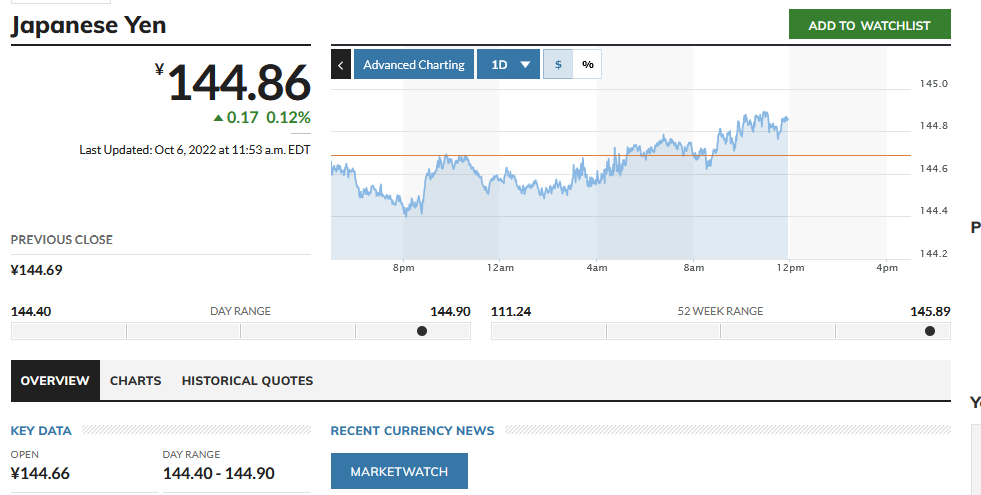Click the 52 week high 145.89
This screenshot has height=495, width=981.
pyautogui.click(x=930, y=311)
